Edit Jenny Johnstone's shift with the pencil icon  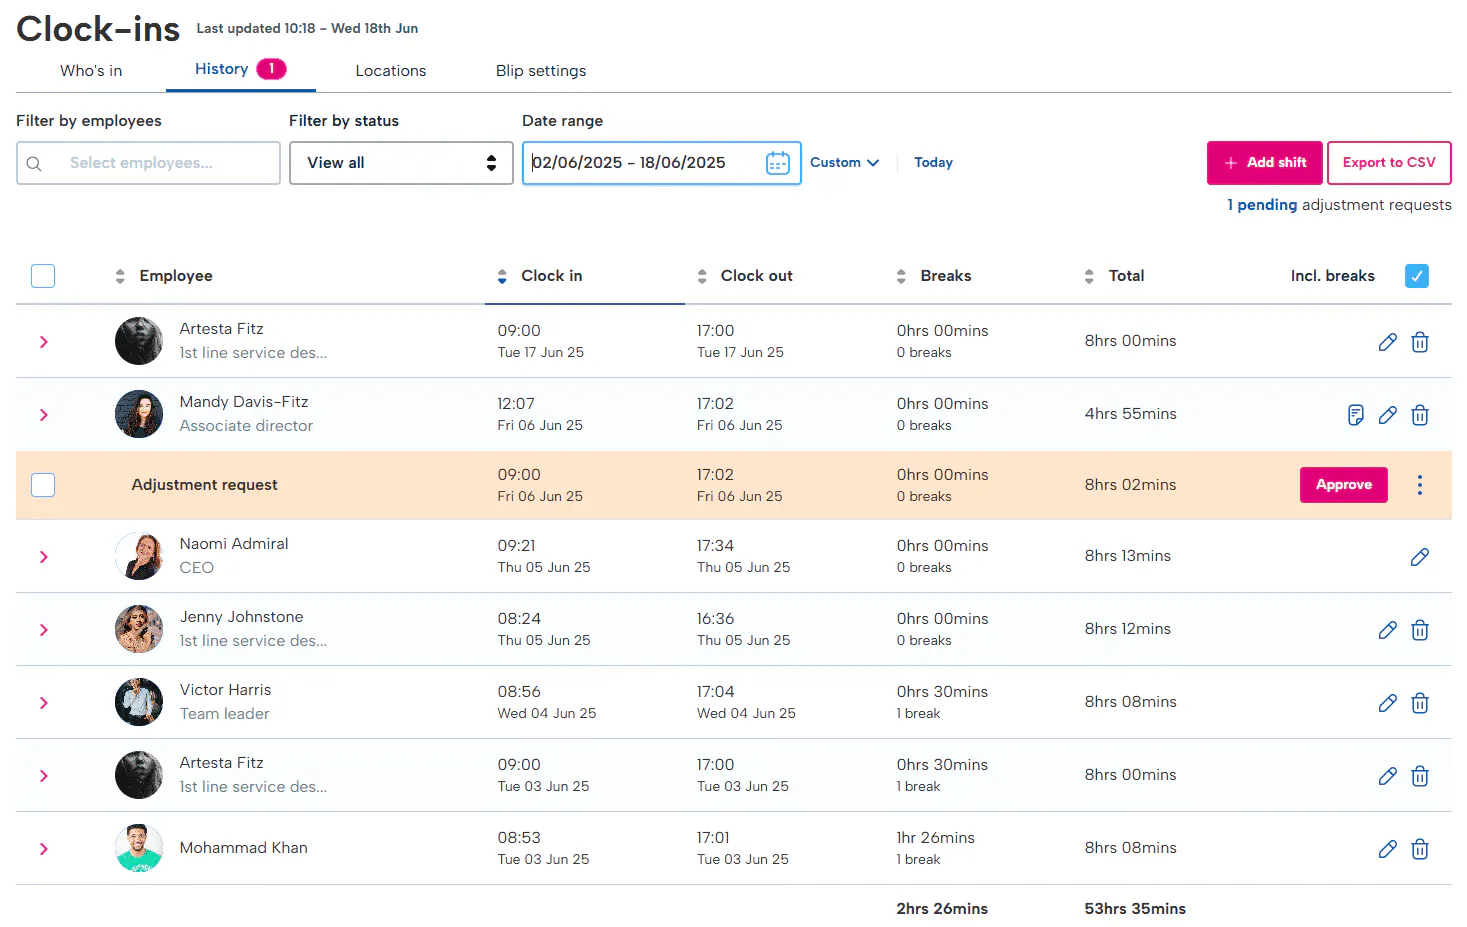coord(1387,630)
